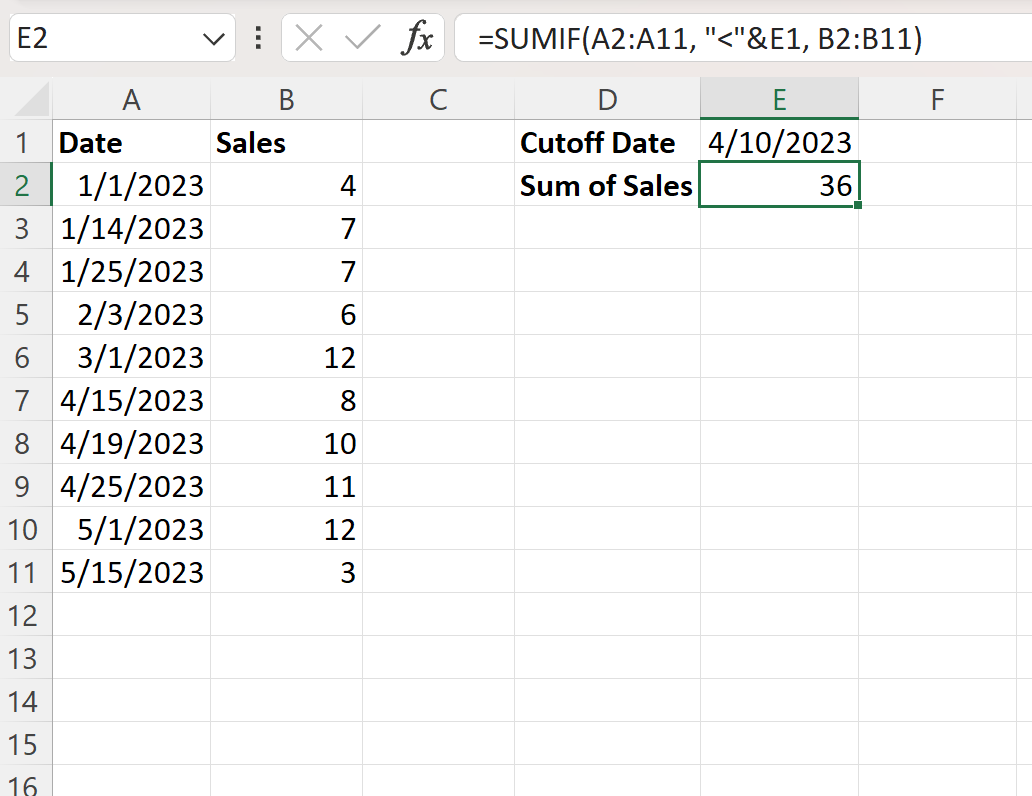The height and width of the screenshot is (796, 1032).
Task: Open the formula bar options dots
Action: tap(259, 38)
